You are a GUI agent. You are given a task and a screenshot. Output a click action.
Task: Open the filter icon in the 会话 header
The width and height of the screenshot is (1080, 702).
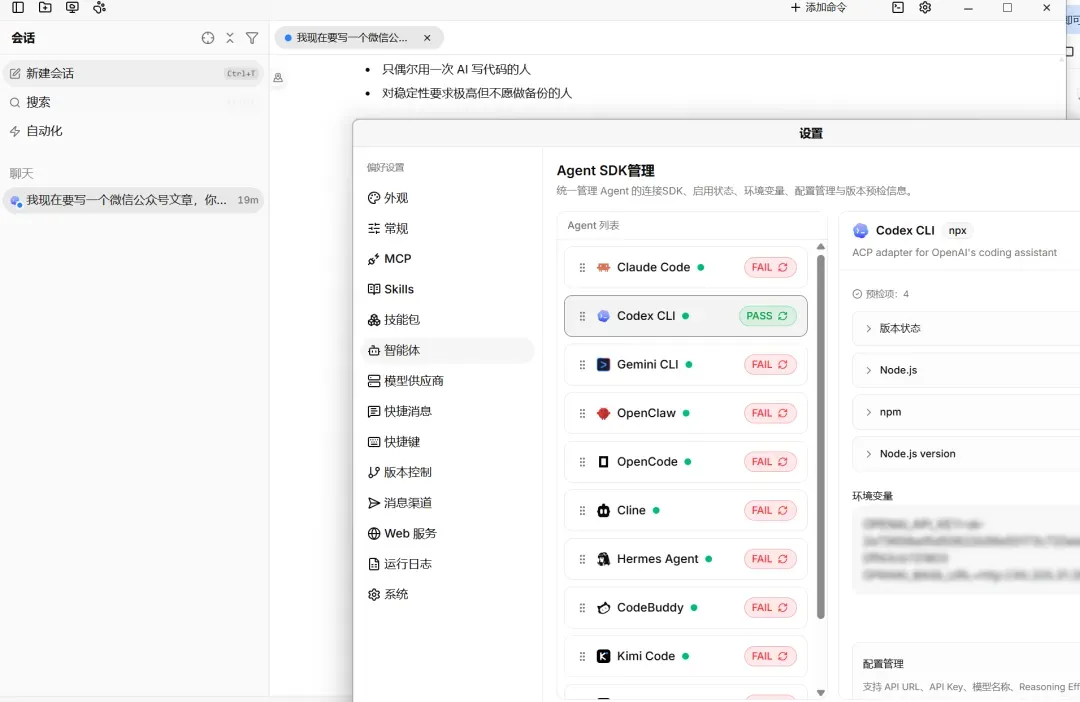[252, 38]
